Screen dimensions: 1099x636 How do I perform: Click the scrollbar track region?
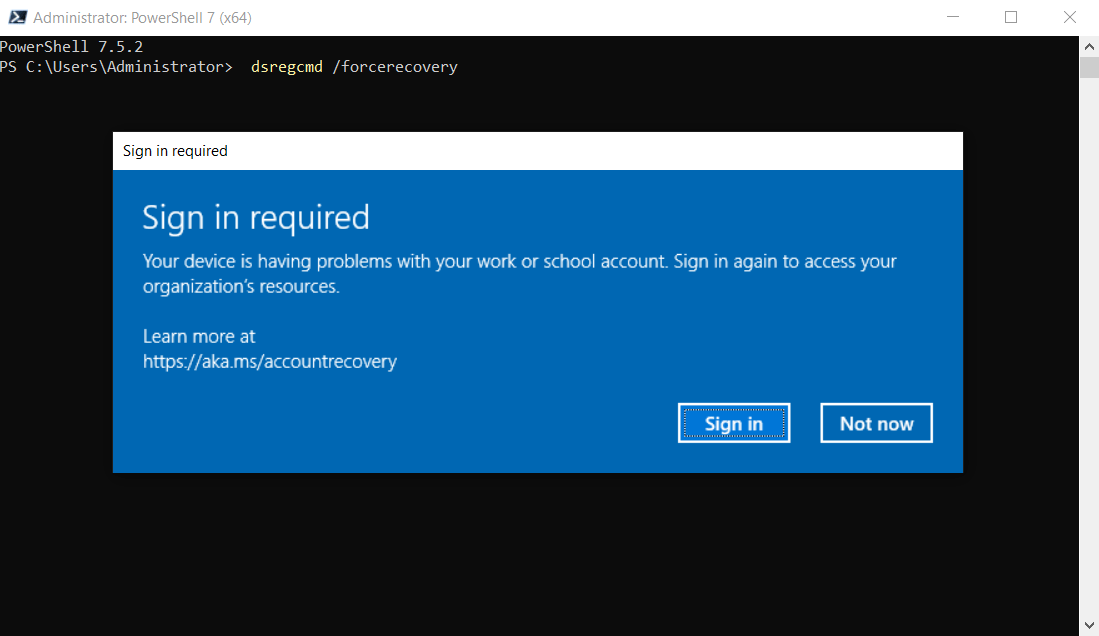click(x=1088, y=350)
